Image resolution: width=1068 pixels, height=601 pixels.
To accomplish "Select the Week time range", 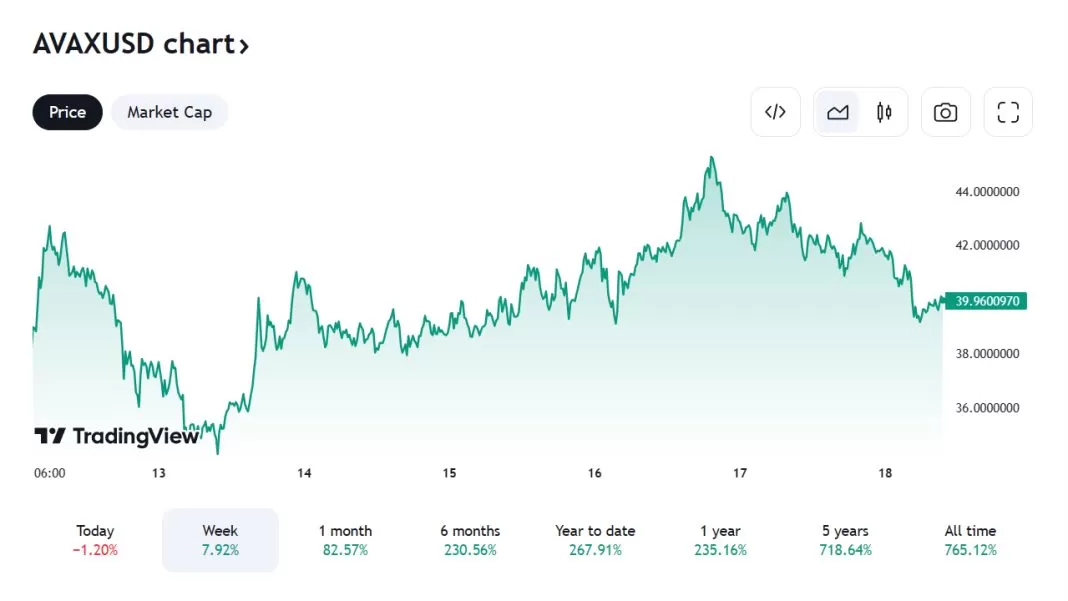I will 220,540.
